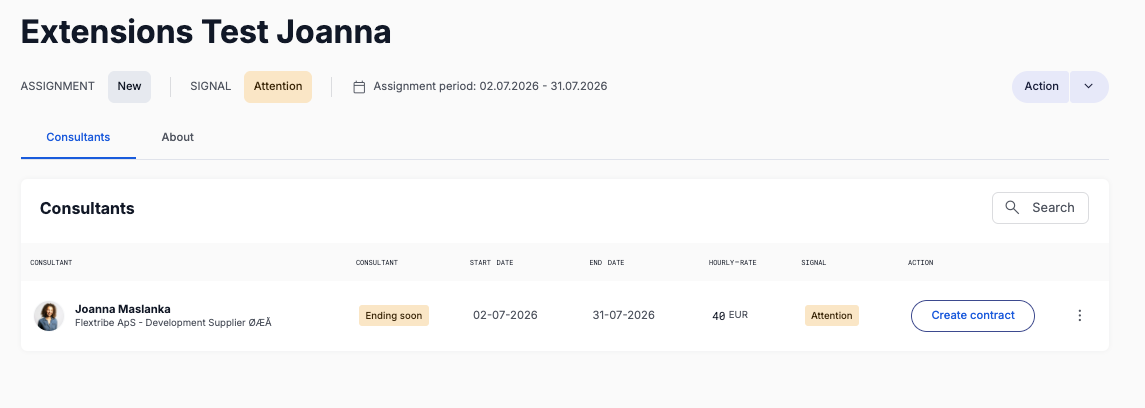Click the Create contract button

pyautogui.click(x=973, y=316)
